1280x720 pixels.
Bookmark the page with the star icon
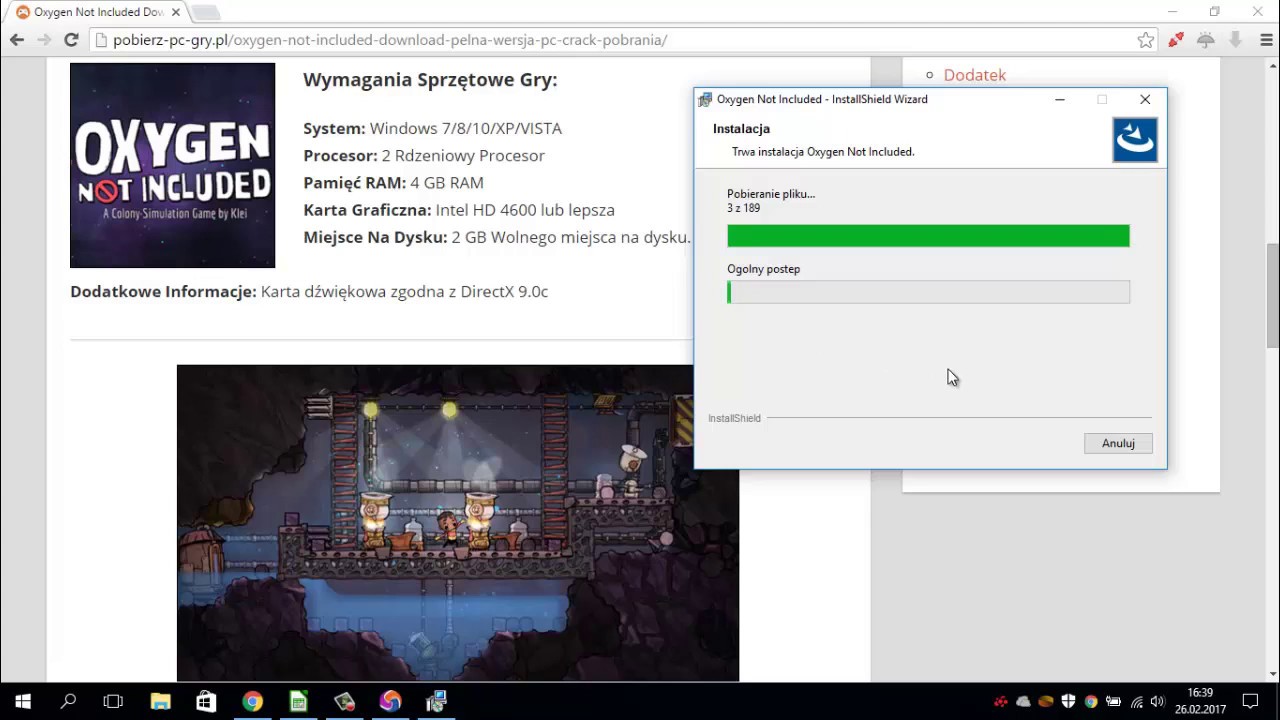coord(1146,40)
